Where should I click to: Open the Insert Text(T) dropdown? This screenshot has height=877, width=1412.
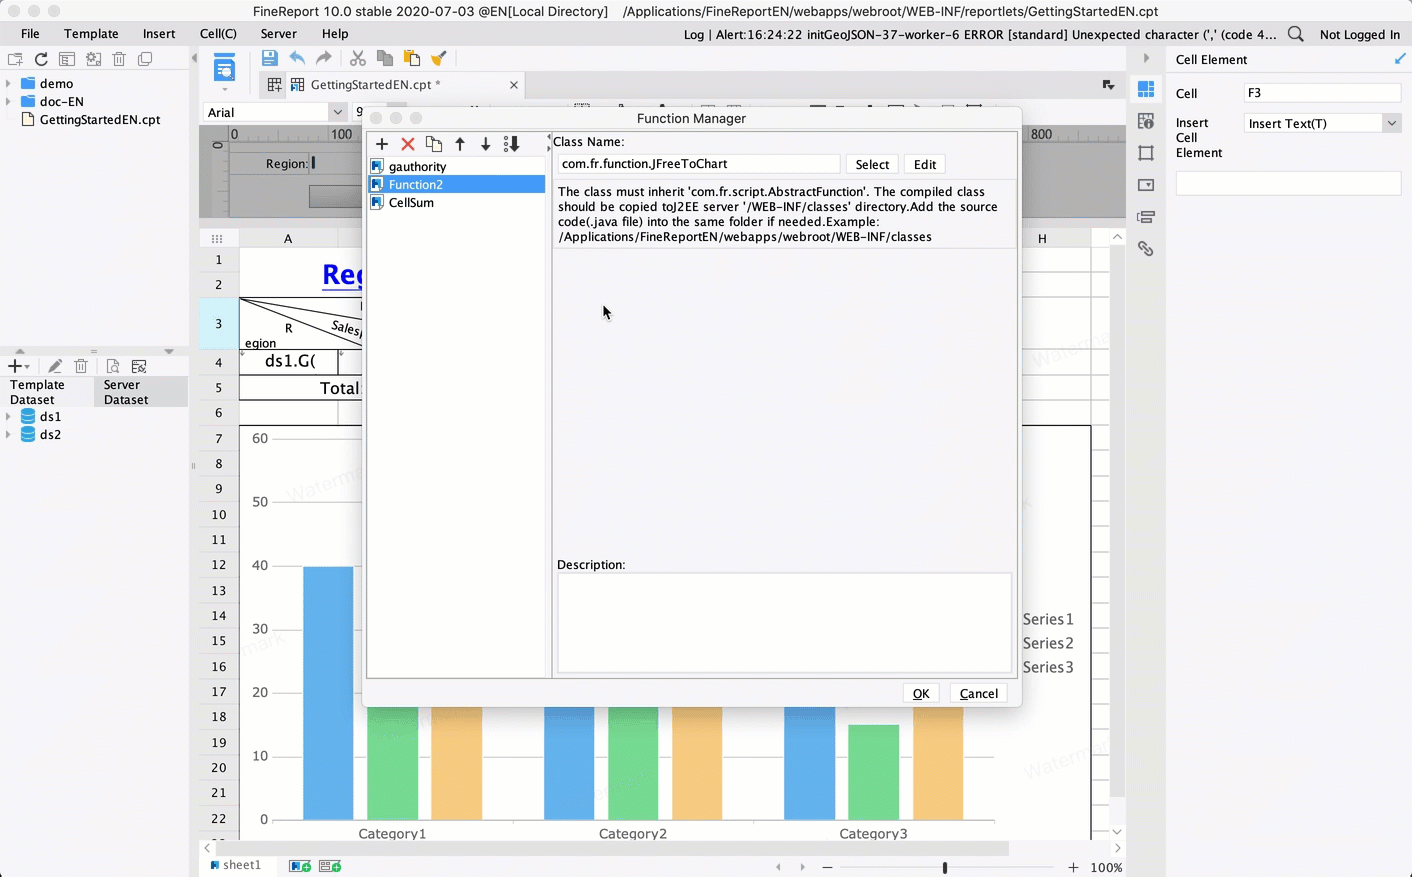click(x=1393, y=122)
